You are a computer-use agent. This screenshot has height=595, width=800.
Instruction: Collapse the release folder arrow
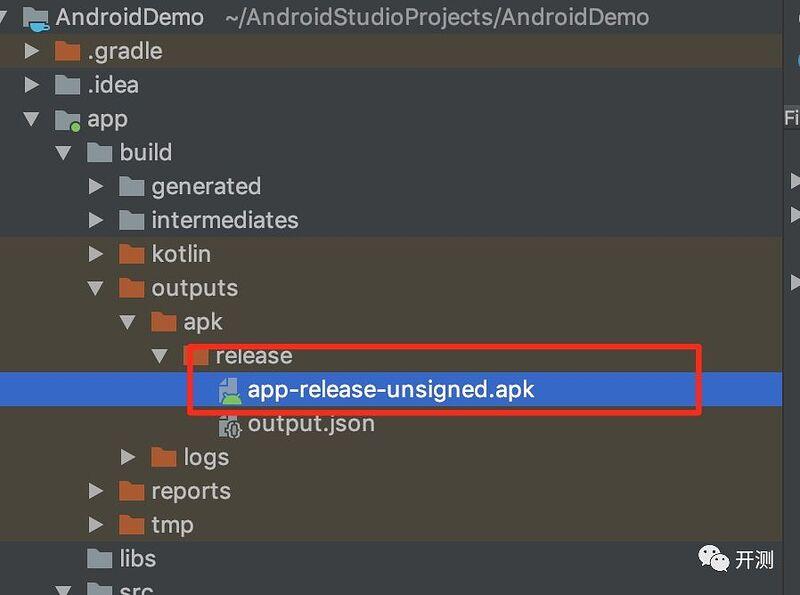click(160, 356)
